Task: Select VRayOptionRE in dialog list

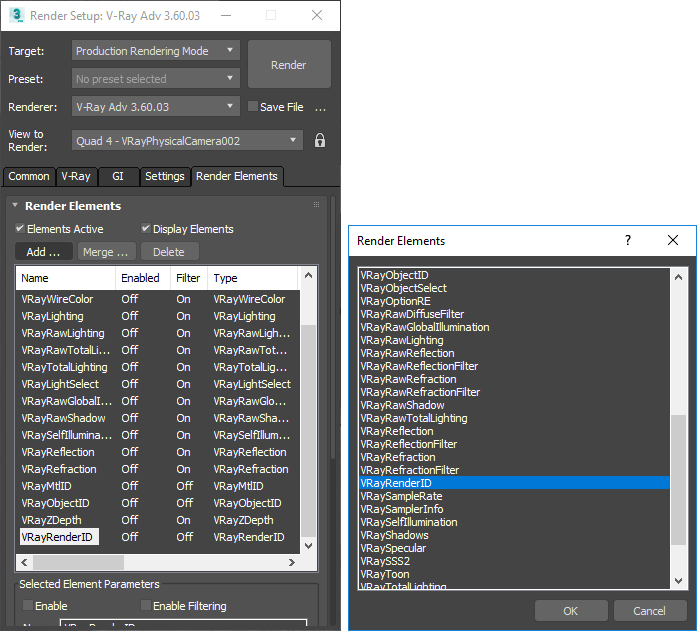Action: 514,301
